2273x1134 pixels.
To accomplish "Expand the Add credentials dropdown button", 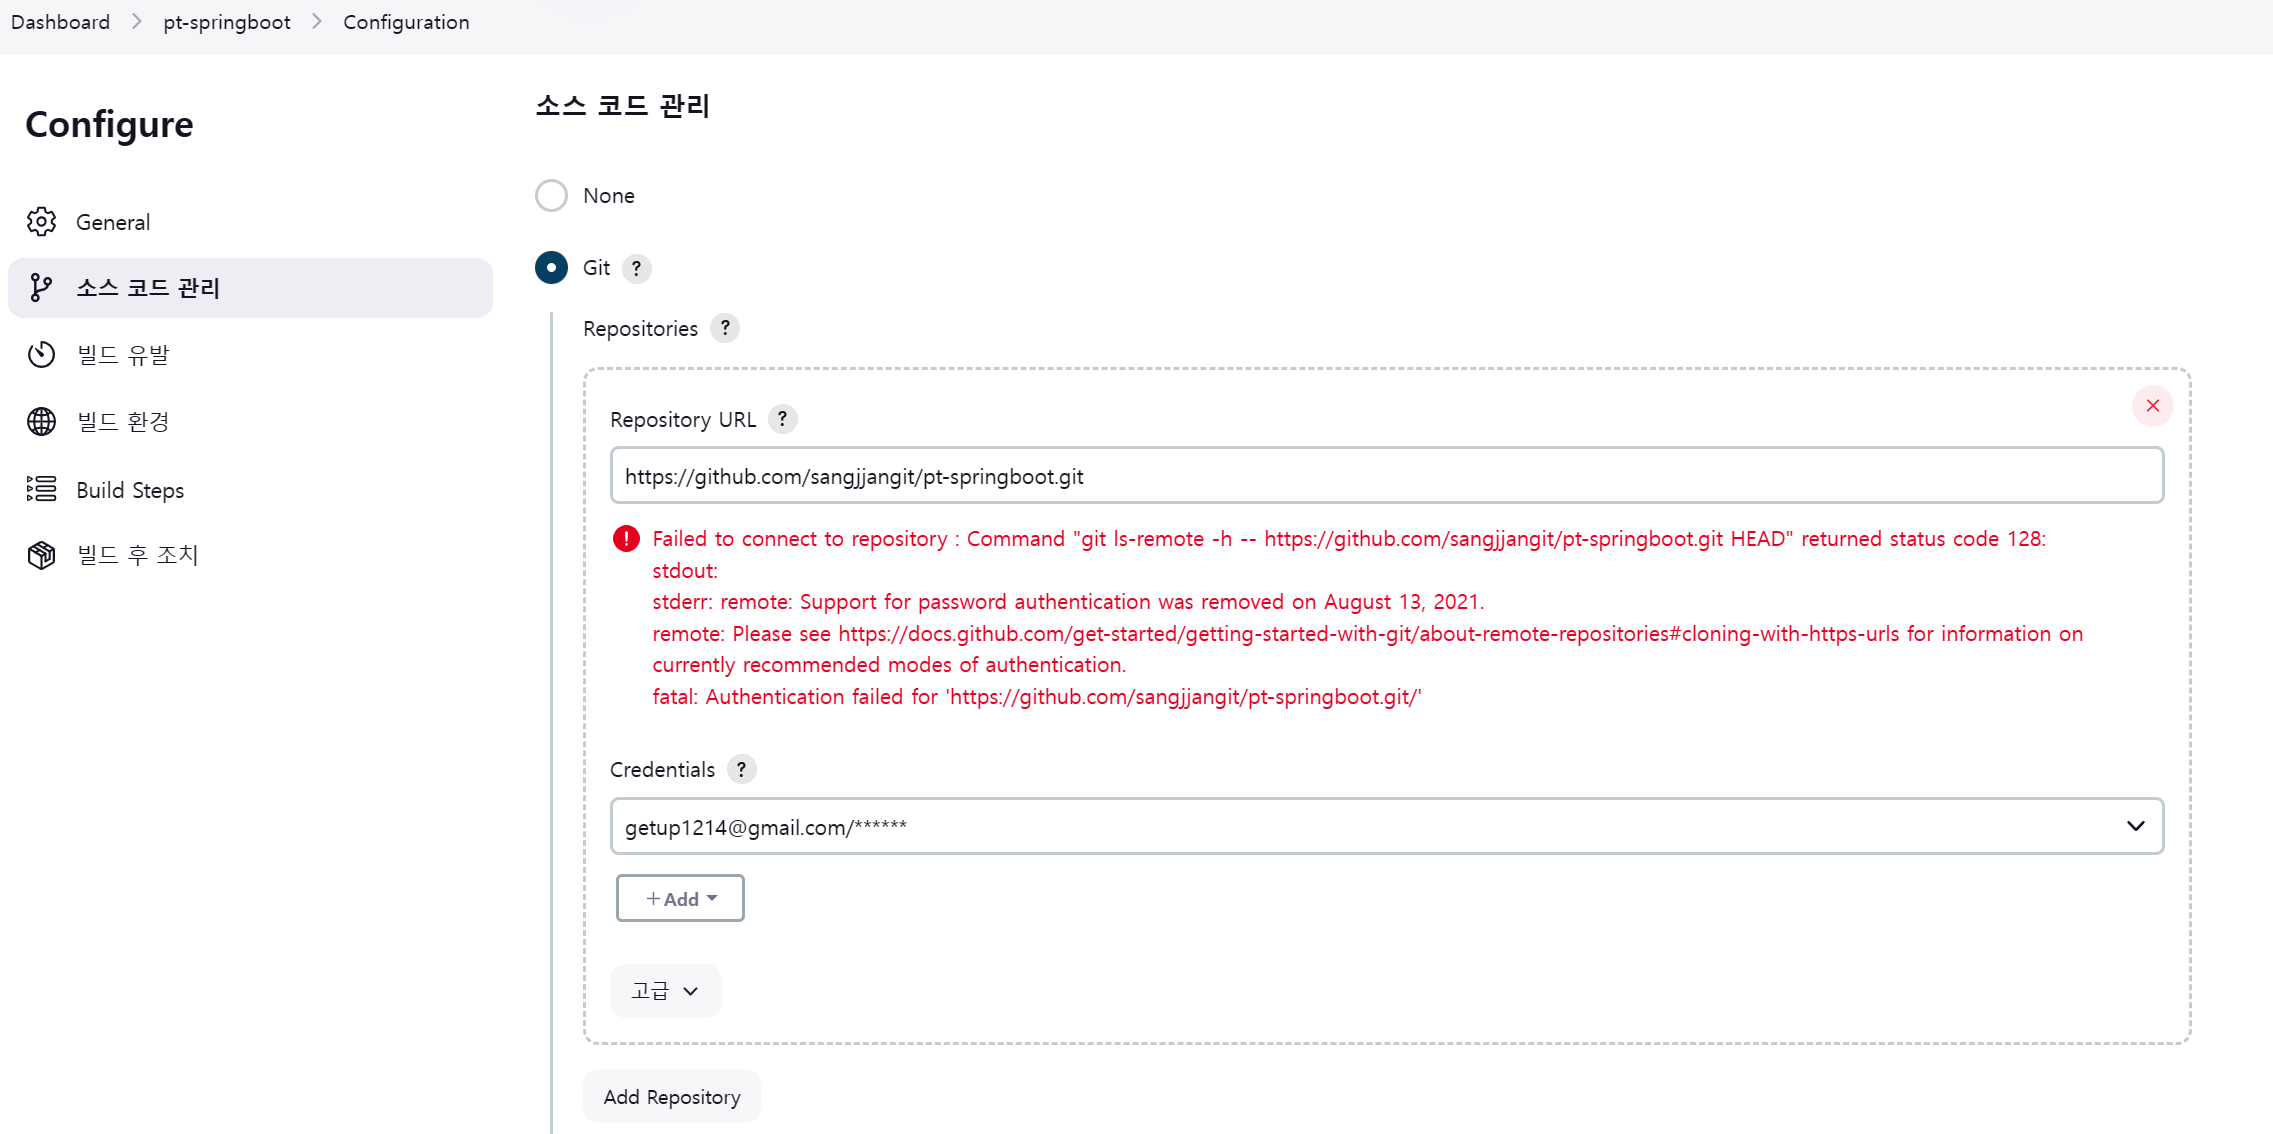I will 680,898.
